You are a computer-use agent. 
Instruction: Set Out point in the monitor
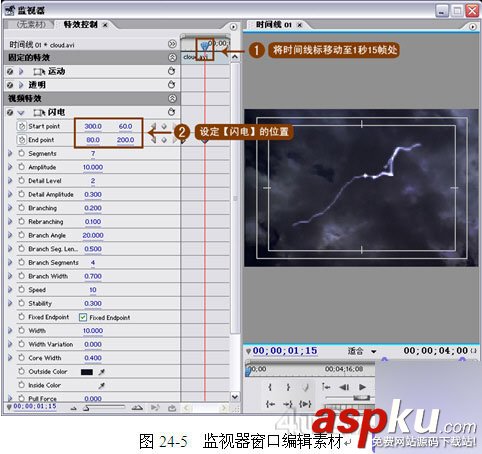288,387
